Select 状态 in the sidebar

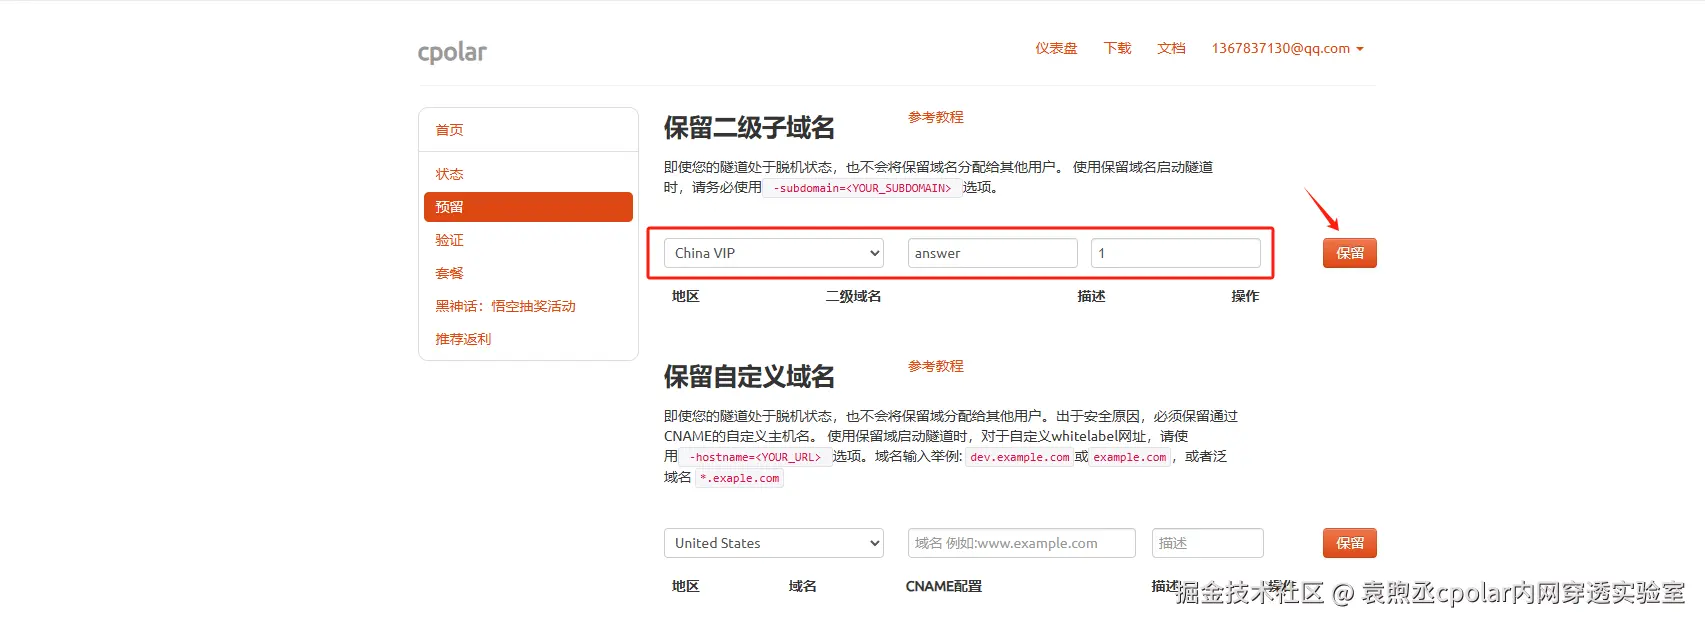(449, 174)
